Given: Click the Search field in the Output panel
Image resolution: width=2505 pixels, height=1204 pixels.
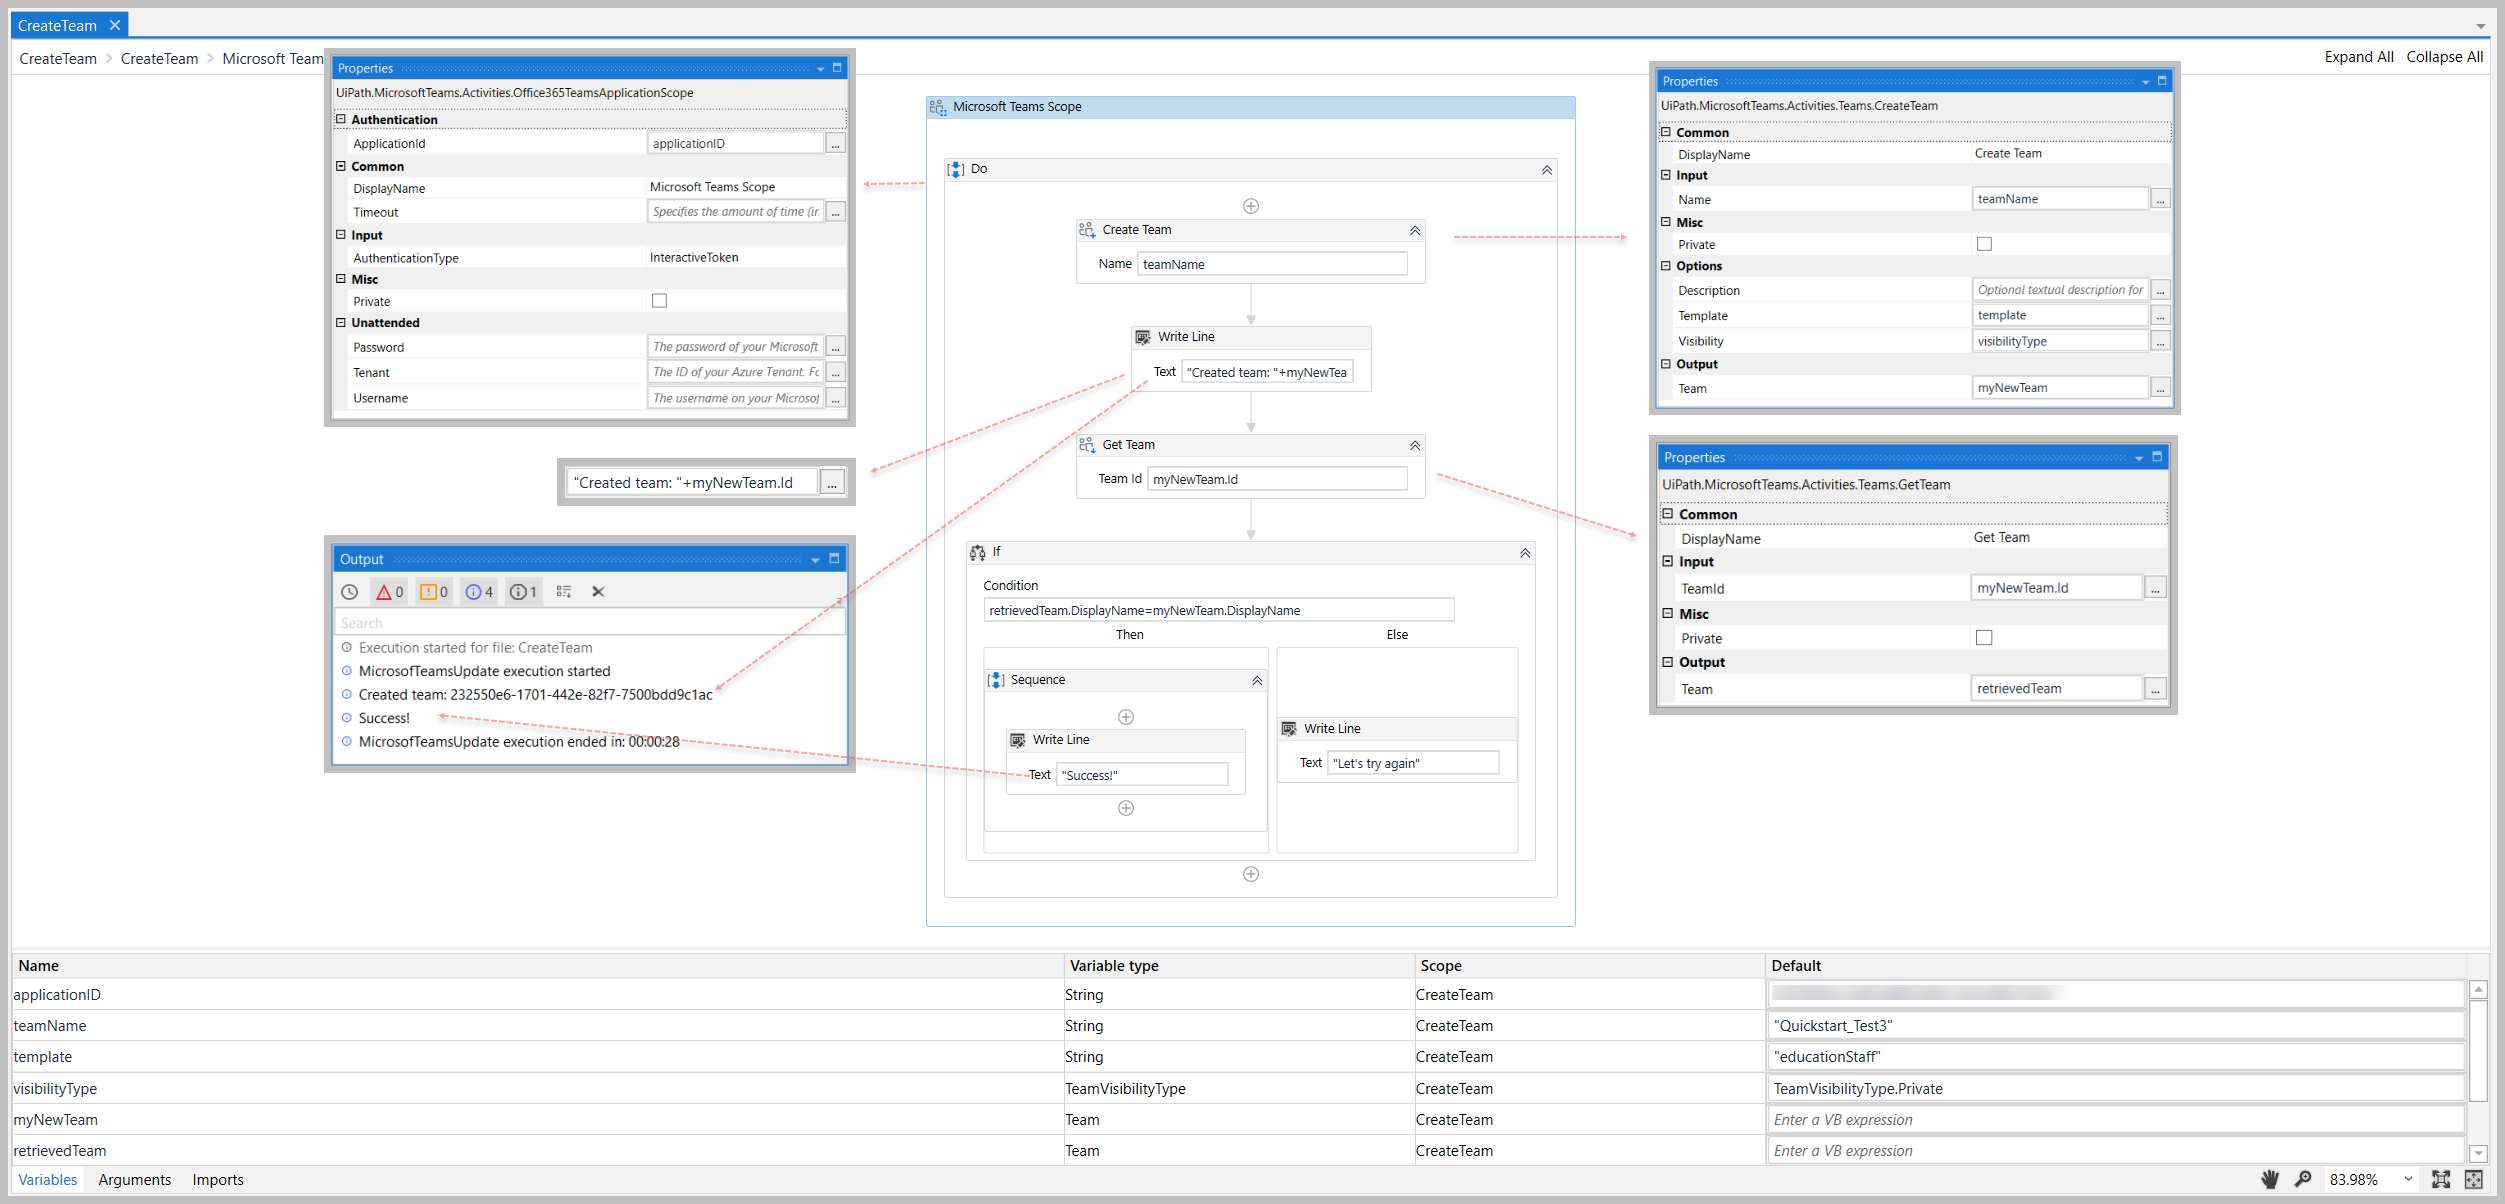Looking at the screenshot, I should (589, 621).
